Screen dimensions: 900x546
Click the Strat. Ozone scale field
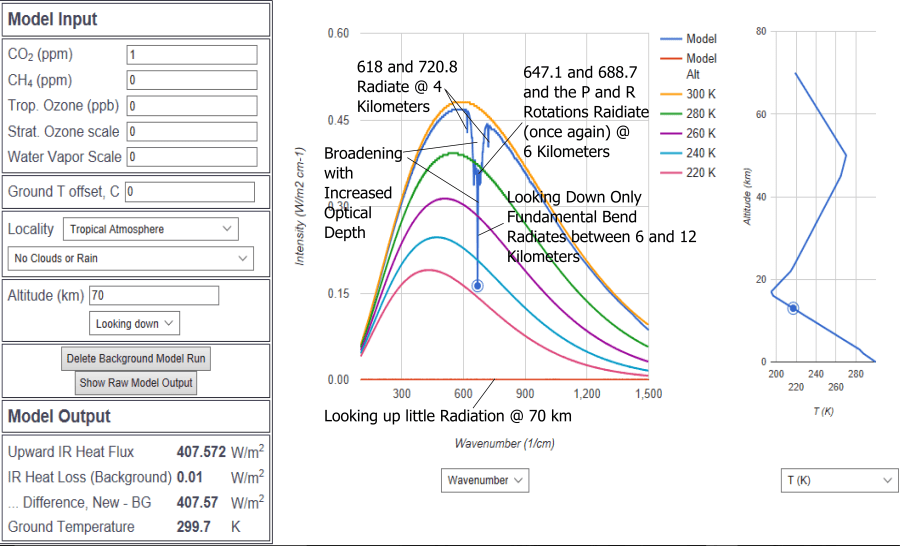tap(192, 132)
